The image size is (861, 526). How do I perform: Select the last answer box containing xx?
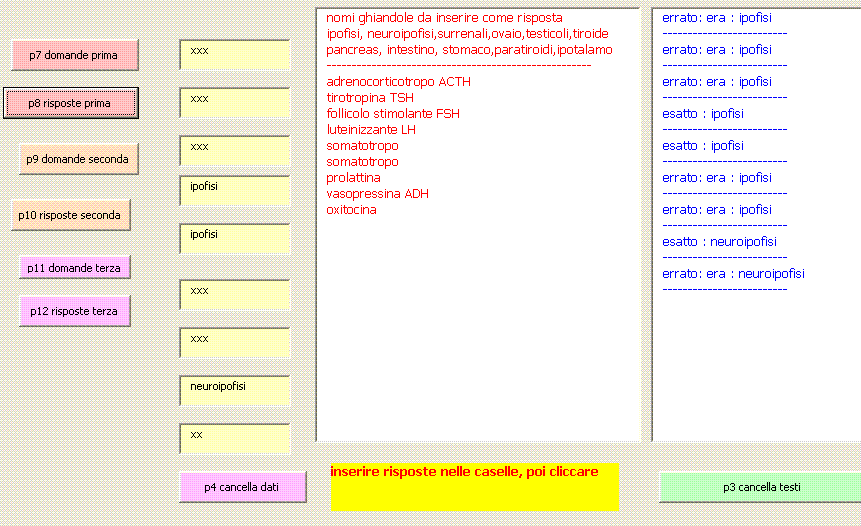(x=234, y=439)
